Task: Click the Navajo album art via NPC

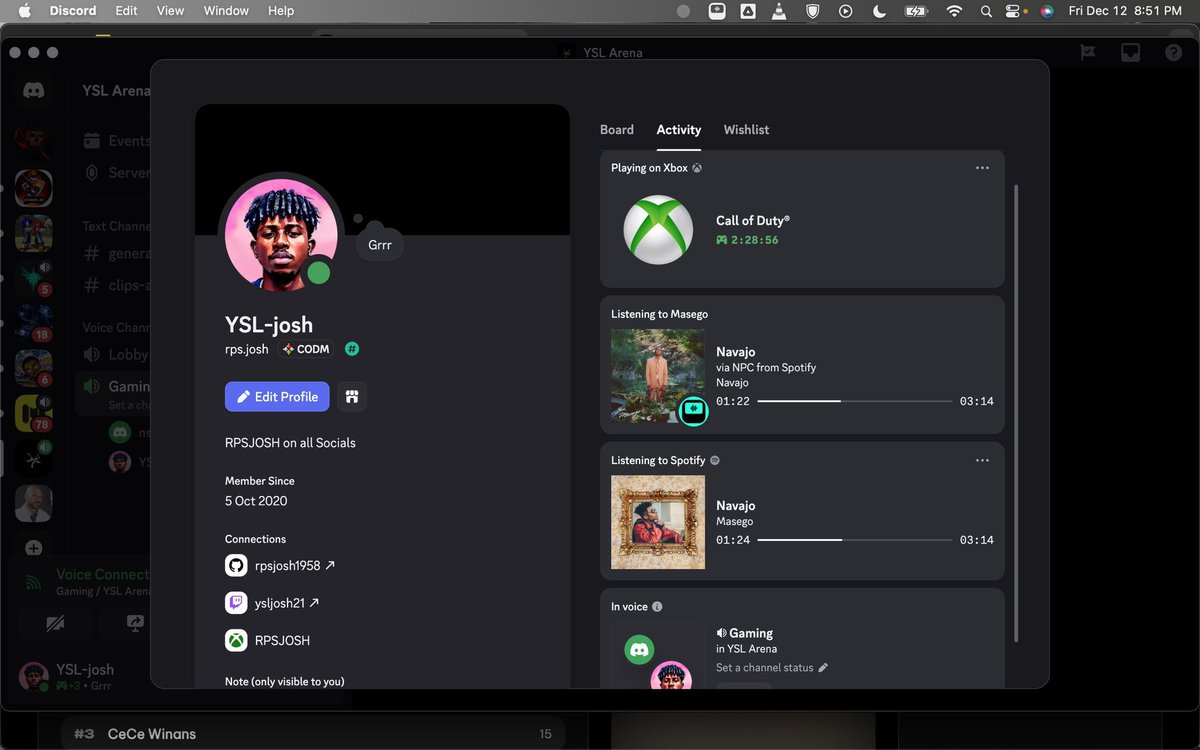Action: (x=658, y=376)
